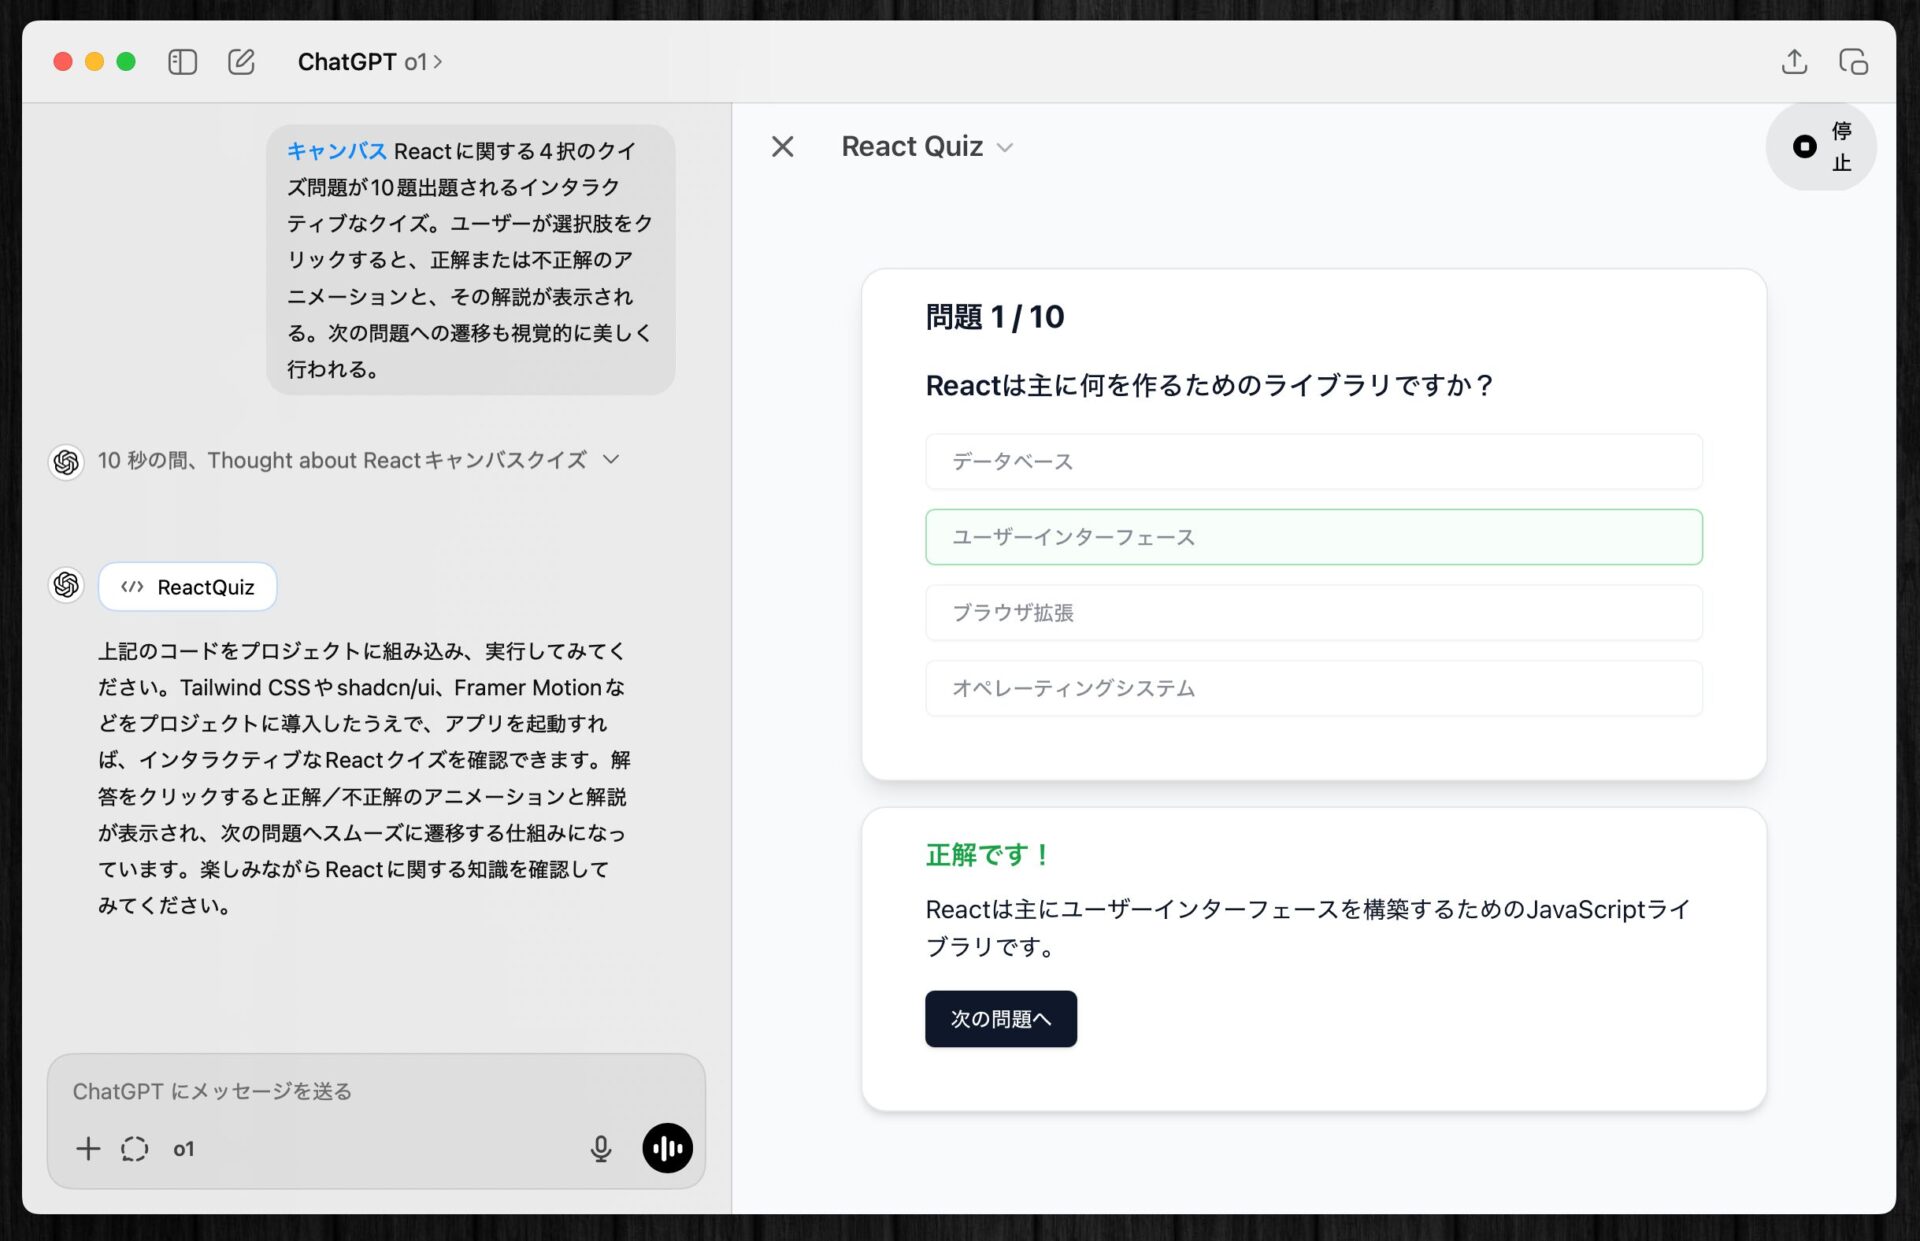Start a new chat with compose icon

click(241, 62)
